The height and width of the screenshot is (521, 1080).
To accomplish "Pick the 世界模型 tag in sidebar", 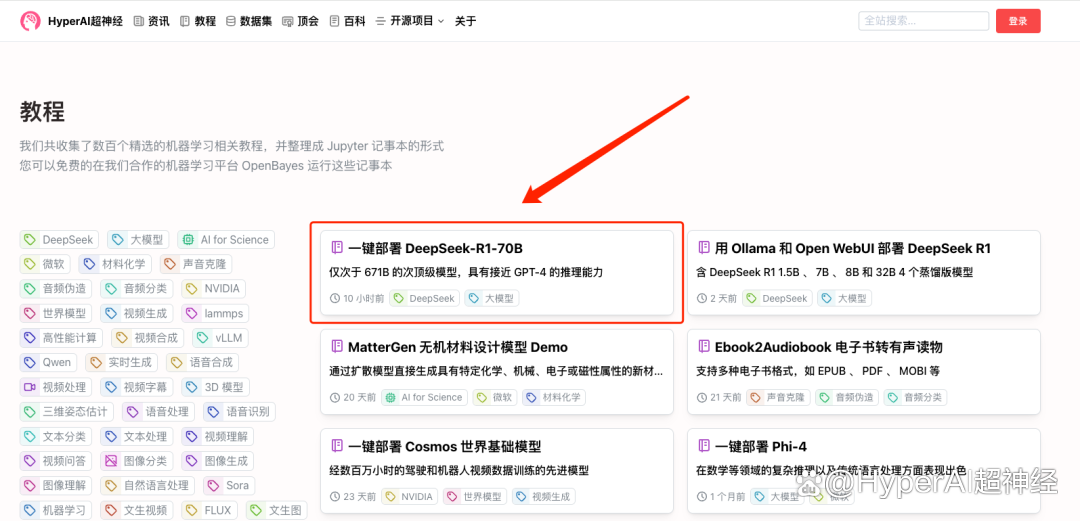I will coord(56,314).
